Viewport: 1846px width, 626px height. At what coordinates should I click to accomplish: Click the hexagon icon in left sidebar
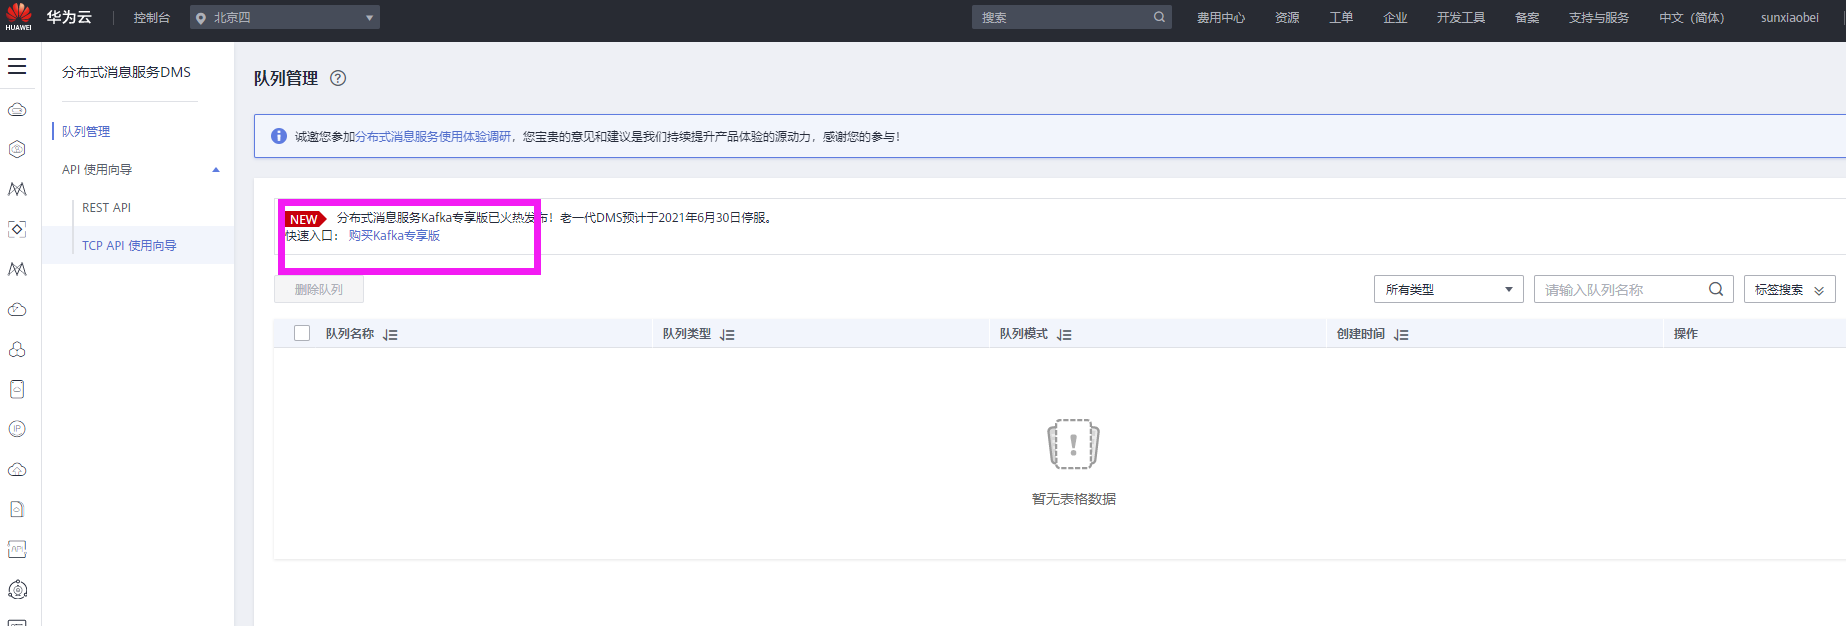click(17, 149)
